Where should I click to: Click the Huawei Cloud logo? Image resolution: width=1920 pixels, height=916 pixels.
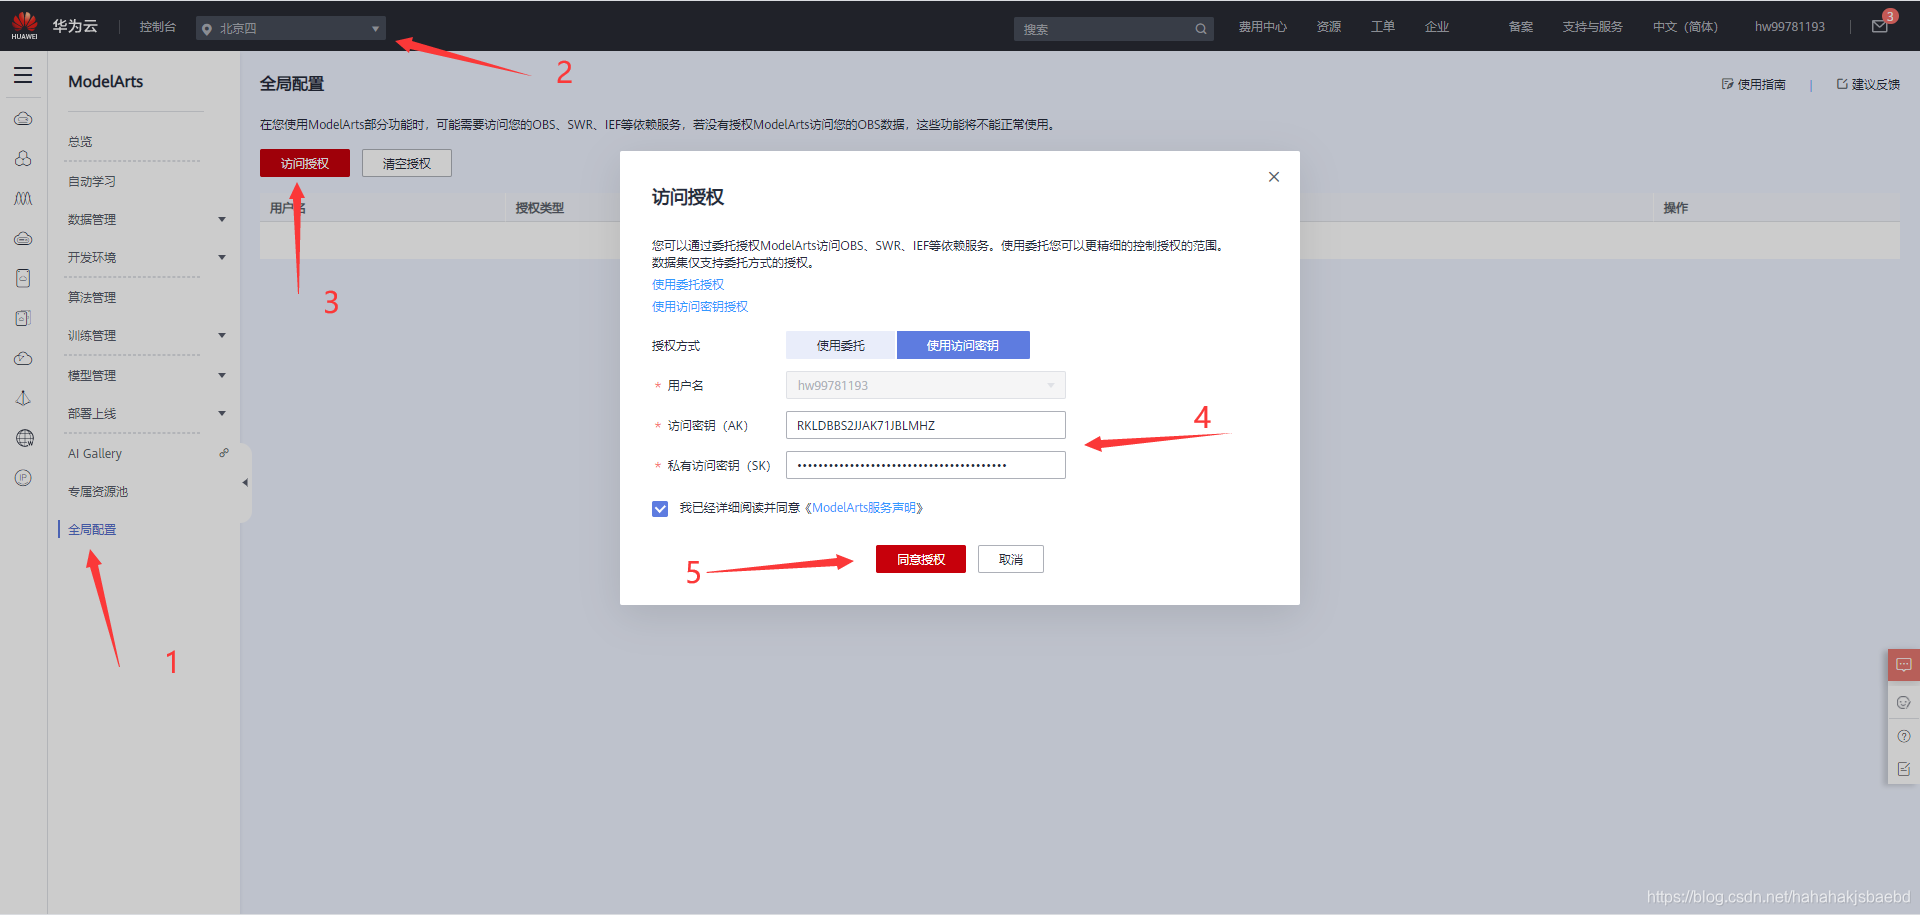coord(25,26)
